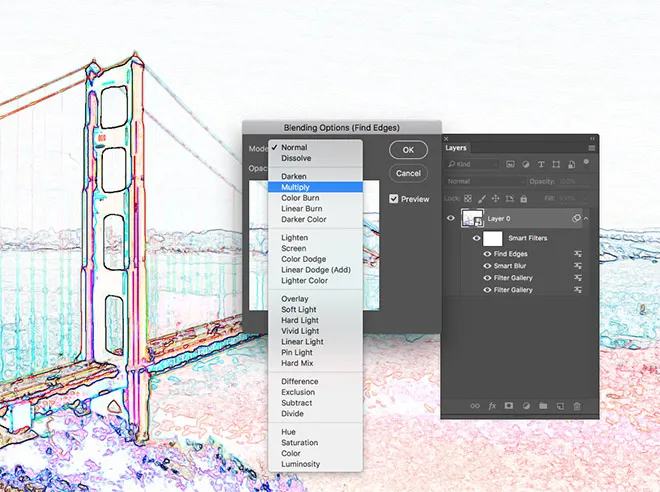Add a layer mask from the bottom bar
660x492 pixels.
[509, 406]
